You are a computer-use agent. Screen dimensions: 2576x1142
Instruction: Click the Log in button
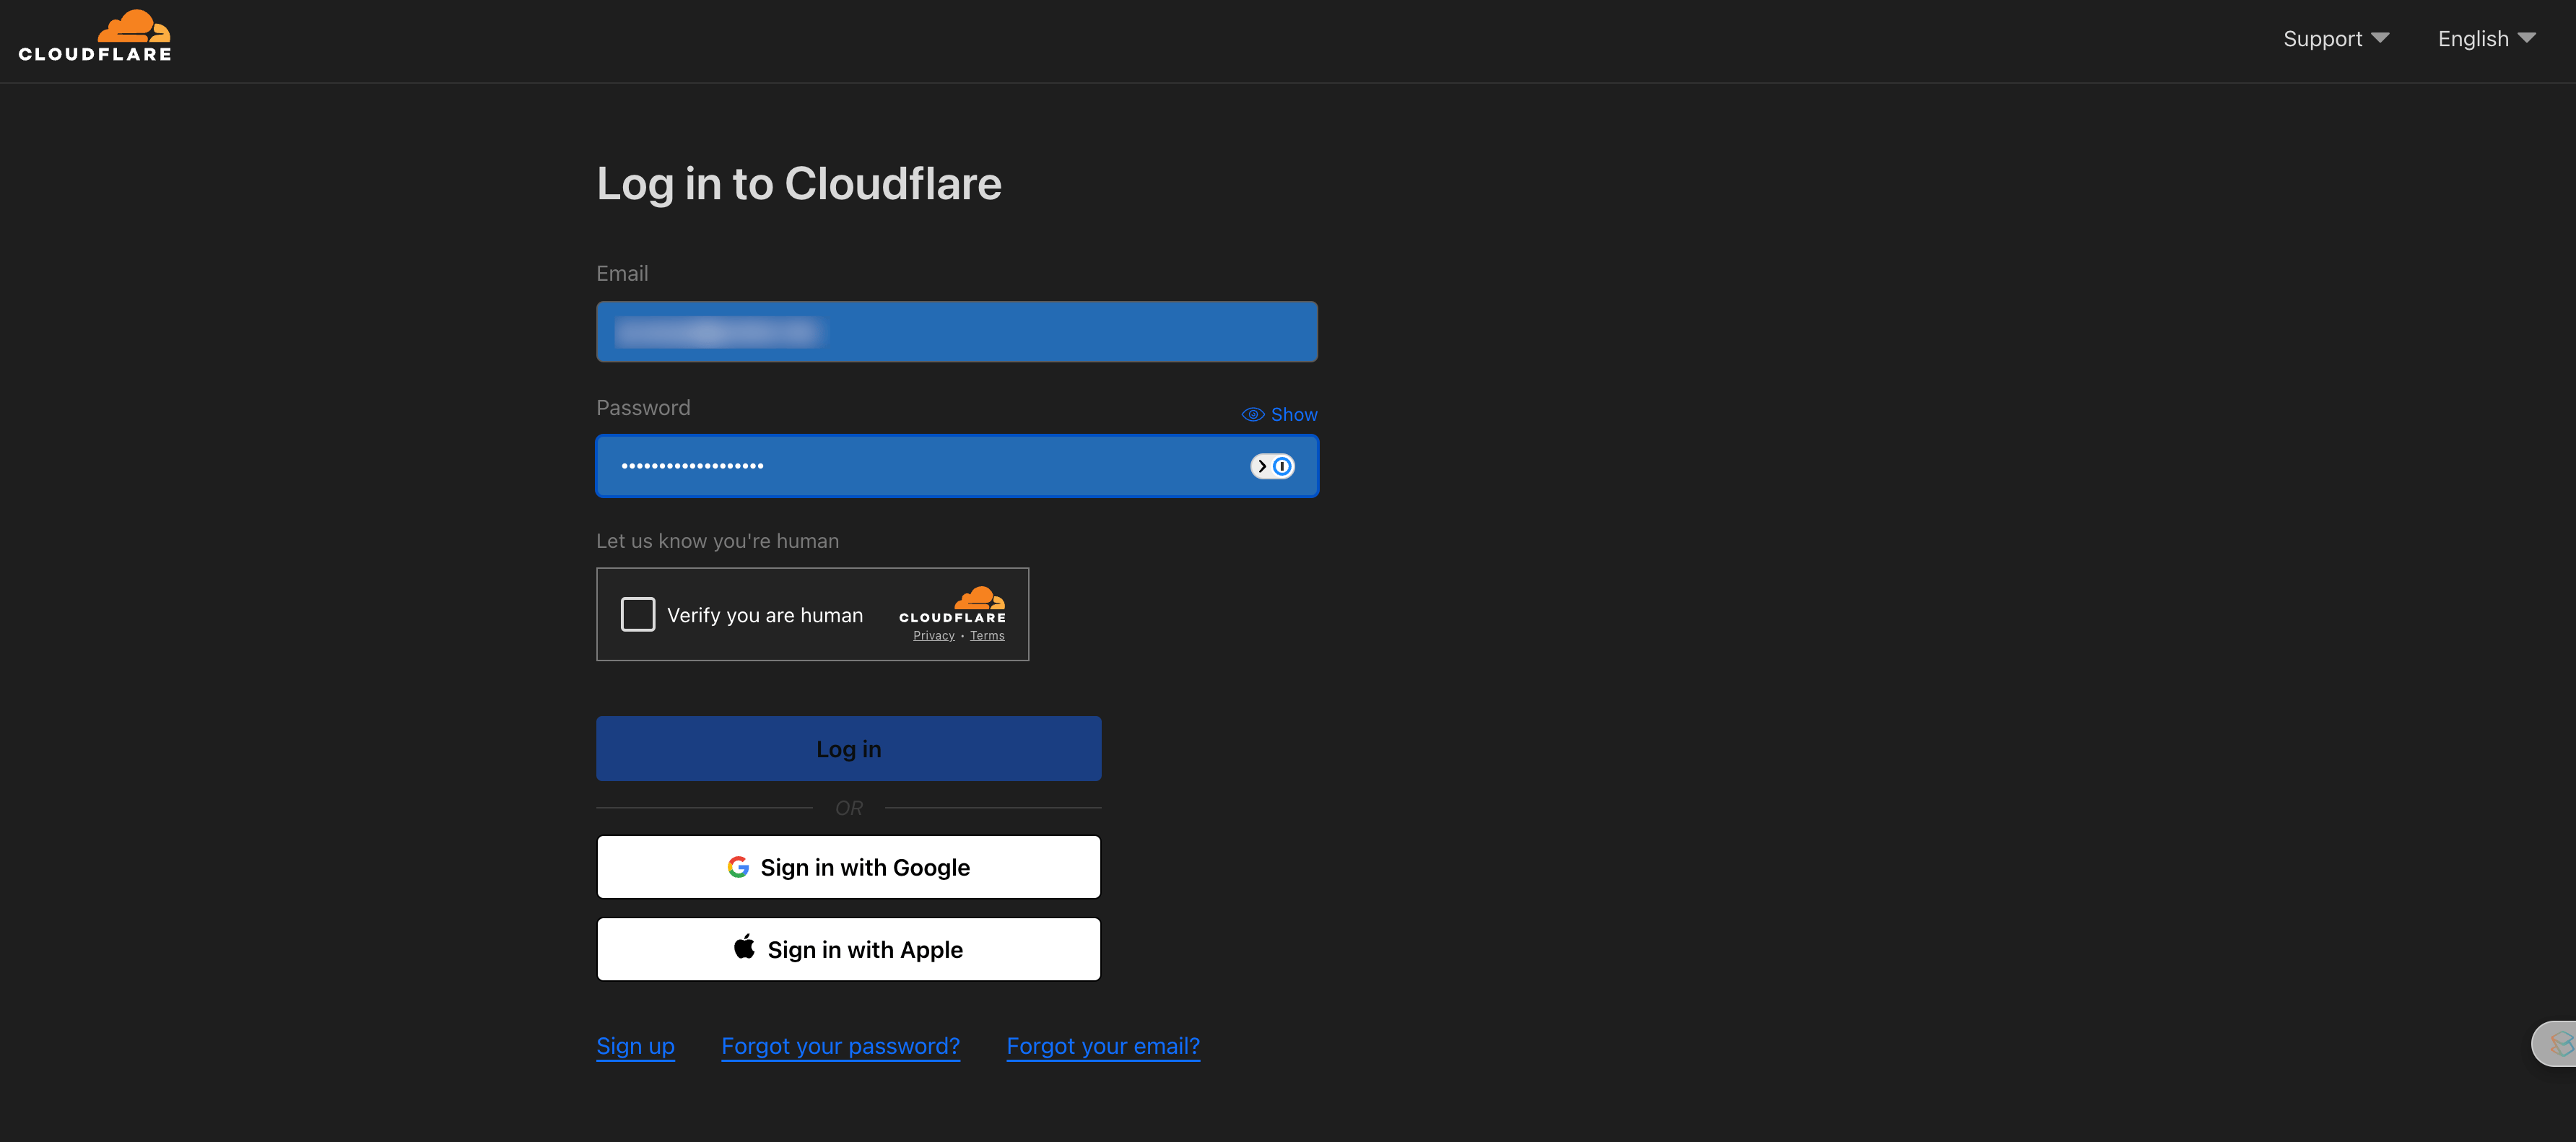[x=848, y=748]
